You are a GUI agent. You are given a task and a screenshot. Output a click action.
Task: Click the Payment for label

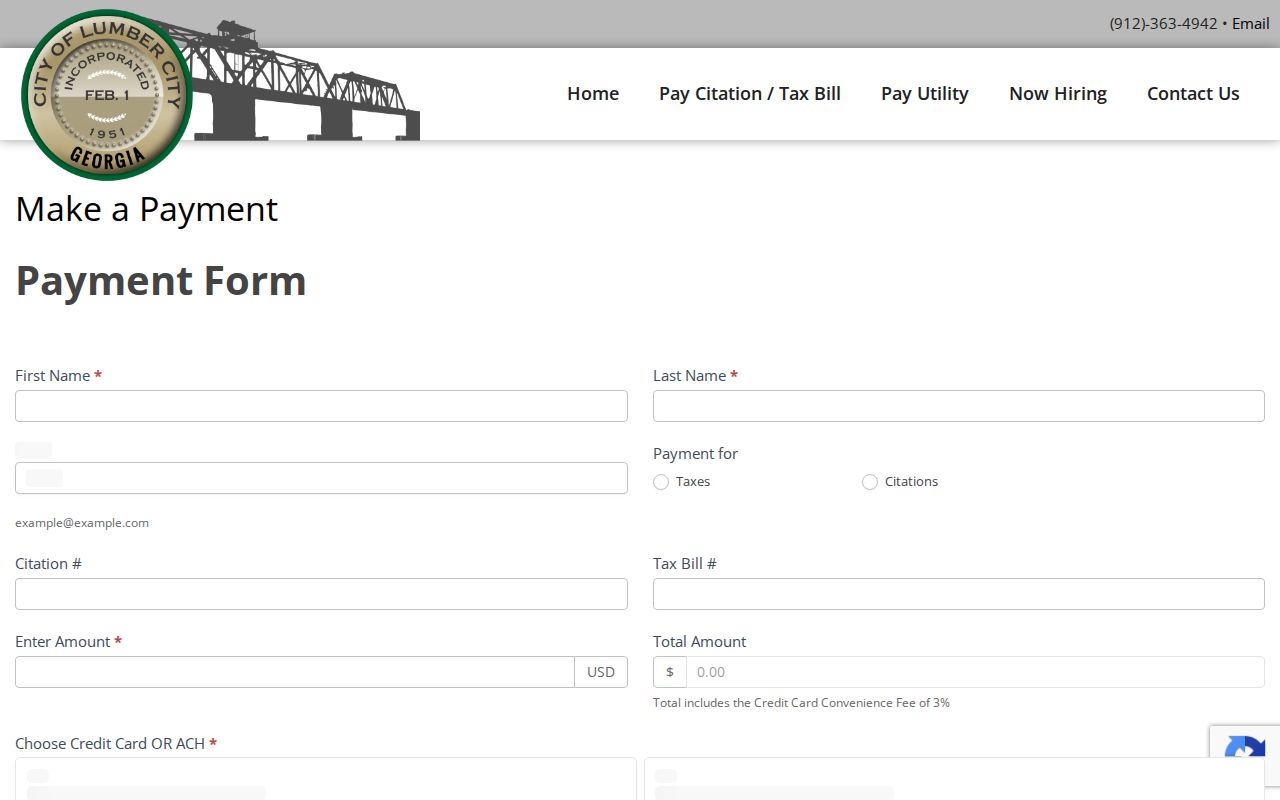coord(695,454)
